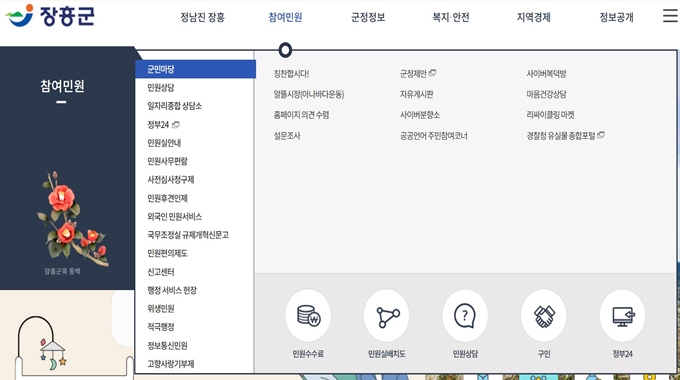The height and width of the screenshot is (380, 680).
Task: Select 국무조정실 규제개혁신문고 submenu
Action: [188, 235]
